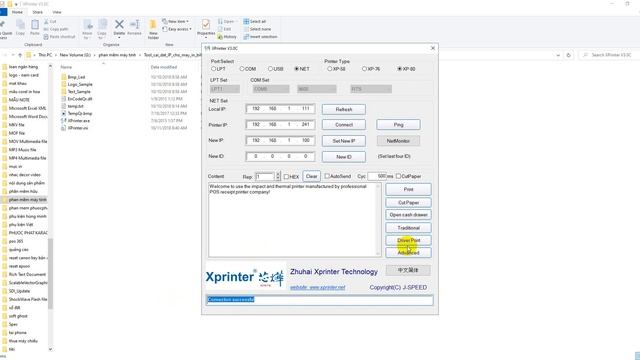Click Select all in the ribbon
The image size is (640, 360).
point(255,21)
